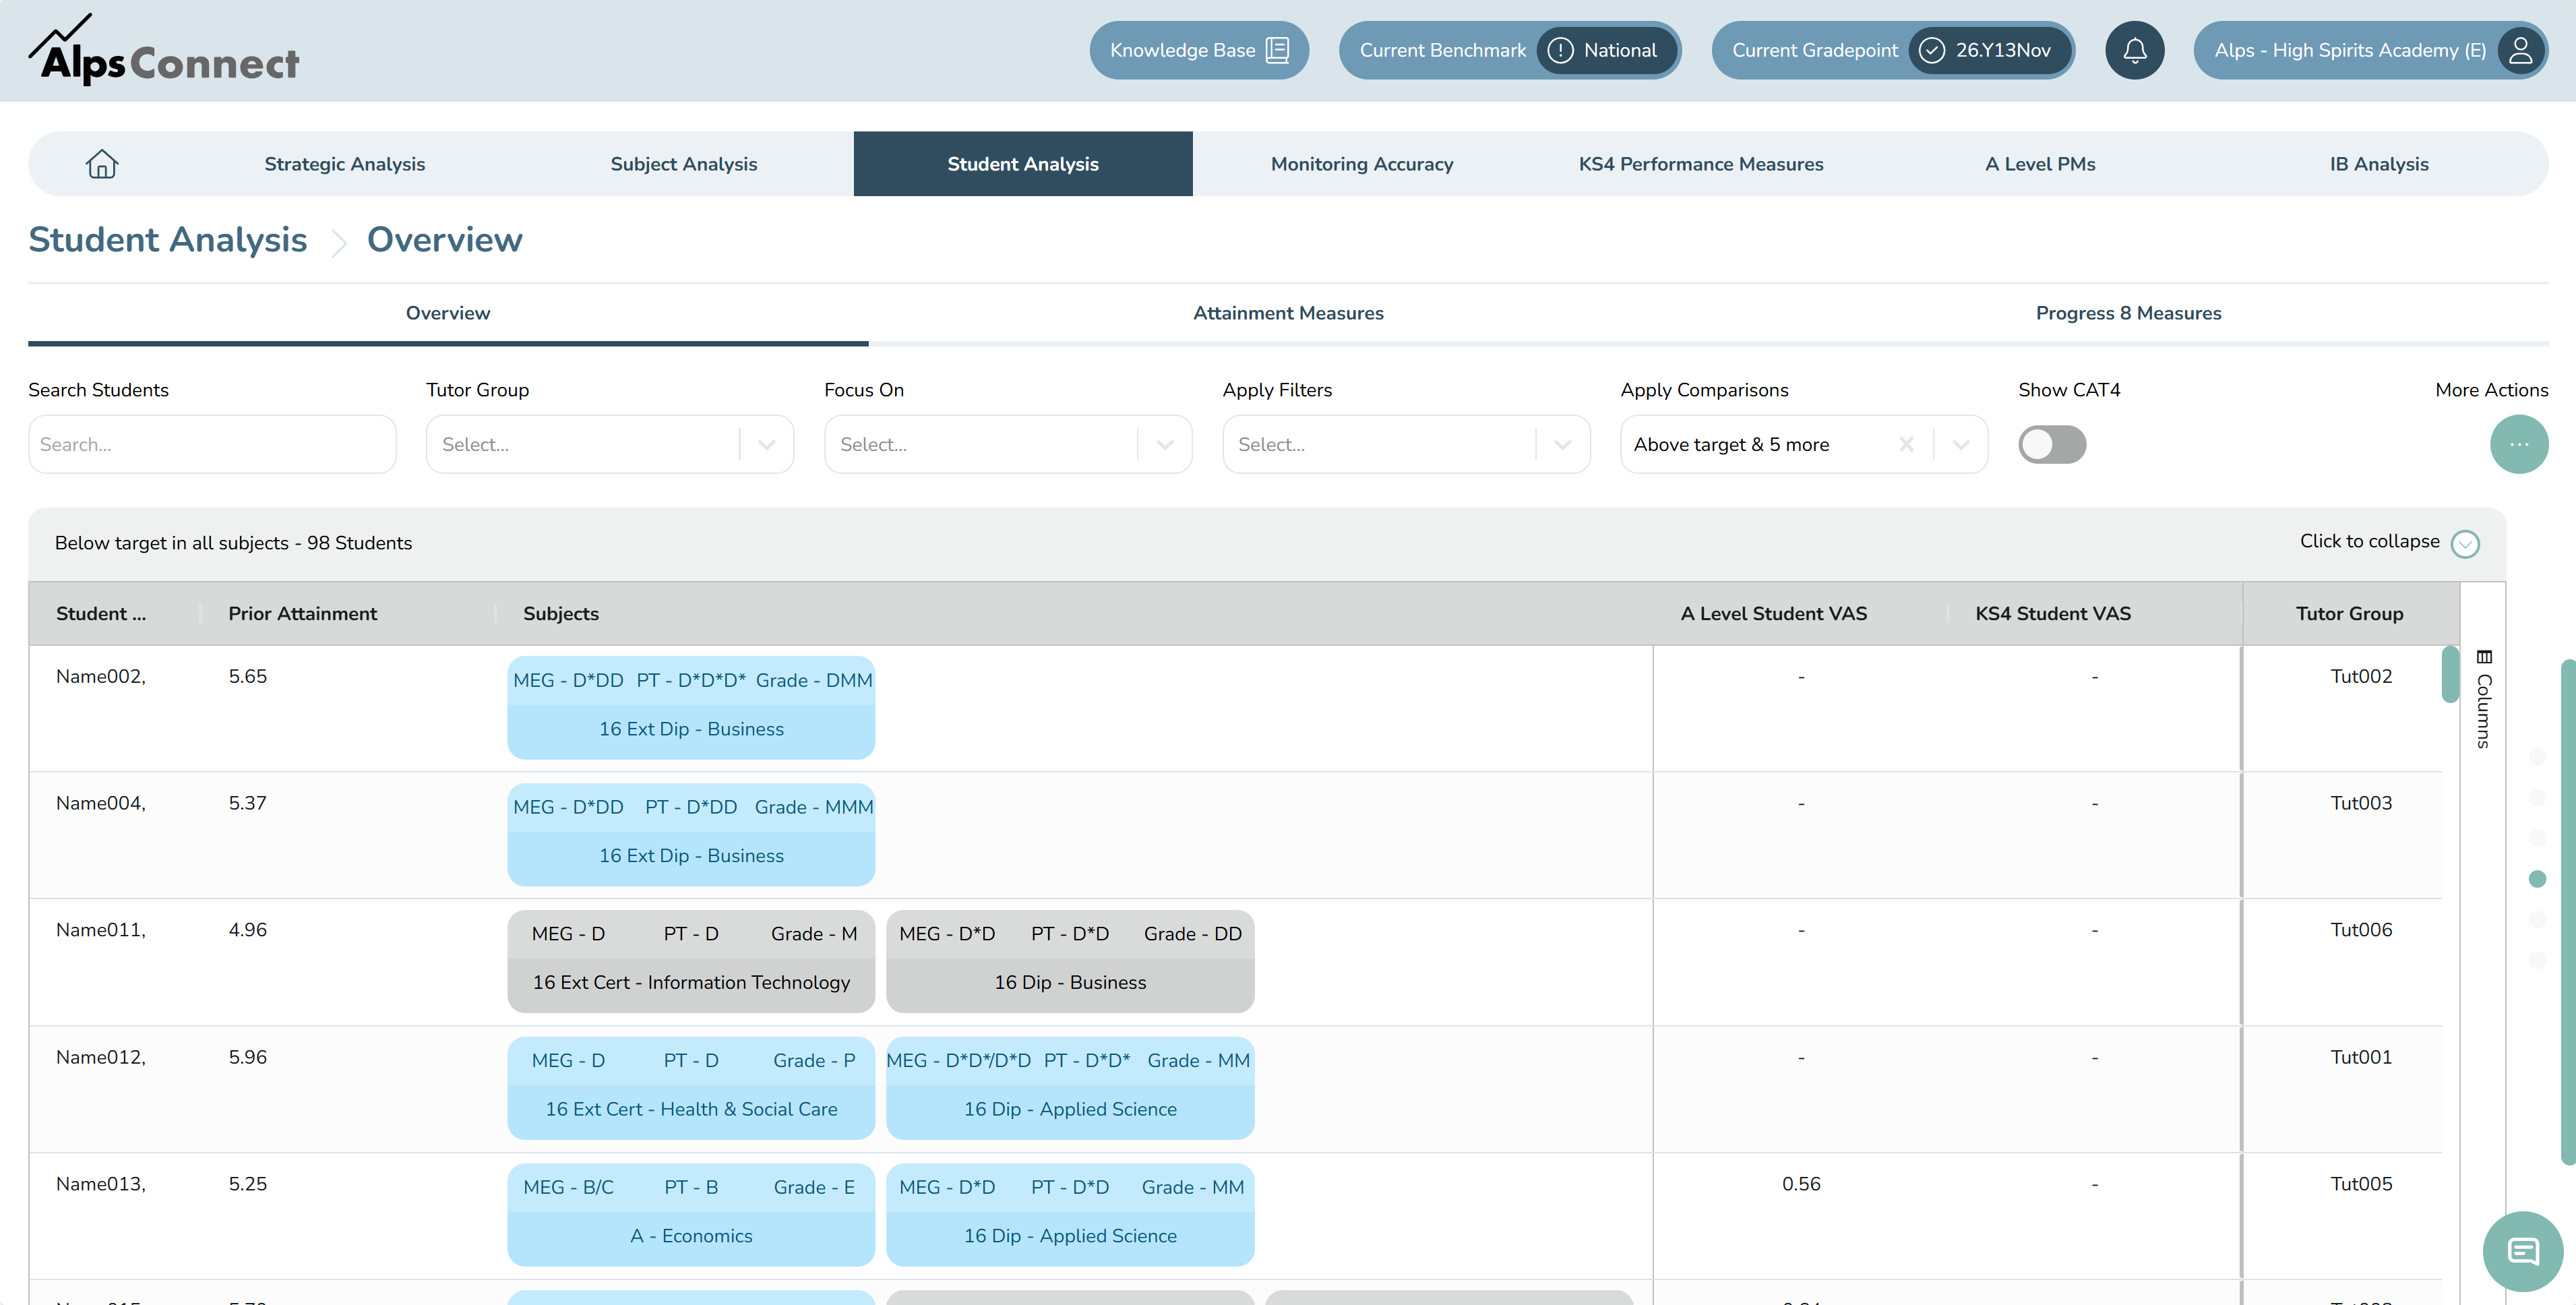Open the notifications bell
Screen dimensions: 2576x1305
[x=2134, y=50]
